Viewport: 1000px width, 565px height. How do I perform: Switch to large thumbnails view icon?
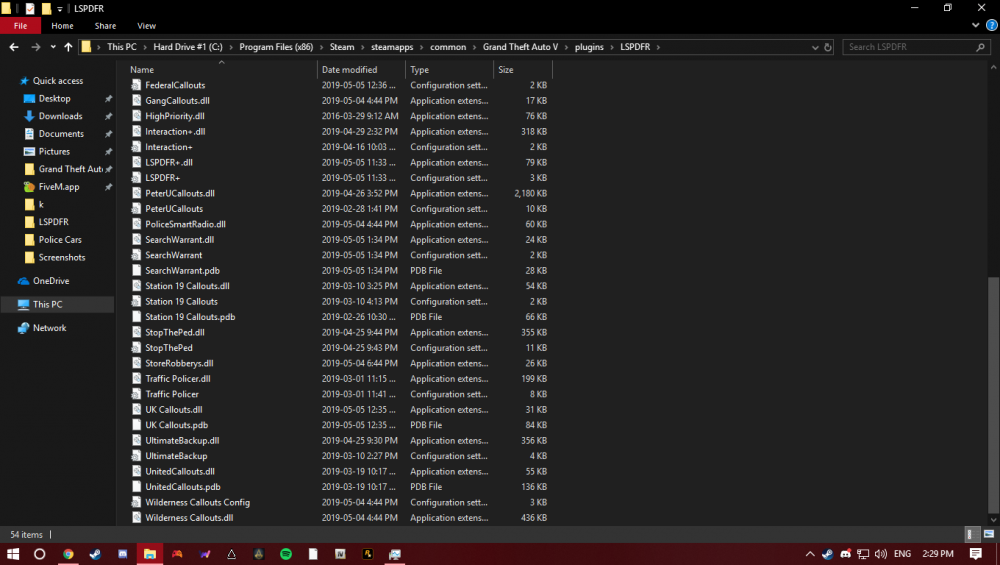pyautogui.click(x=989, y=534)
